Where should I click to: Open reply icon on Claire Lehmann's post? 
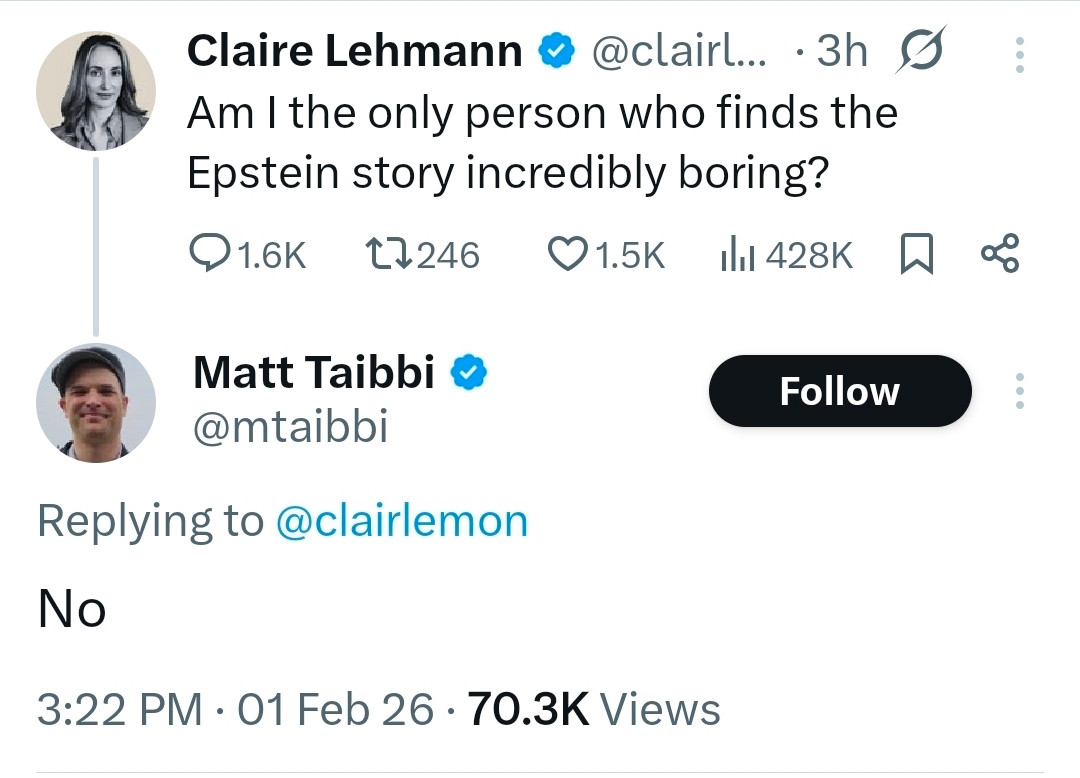(x=208, y=255)
